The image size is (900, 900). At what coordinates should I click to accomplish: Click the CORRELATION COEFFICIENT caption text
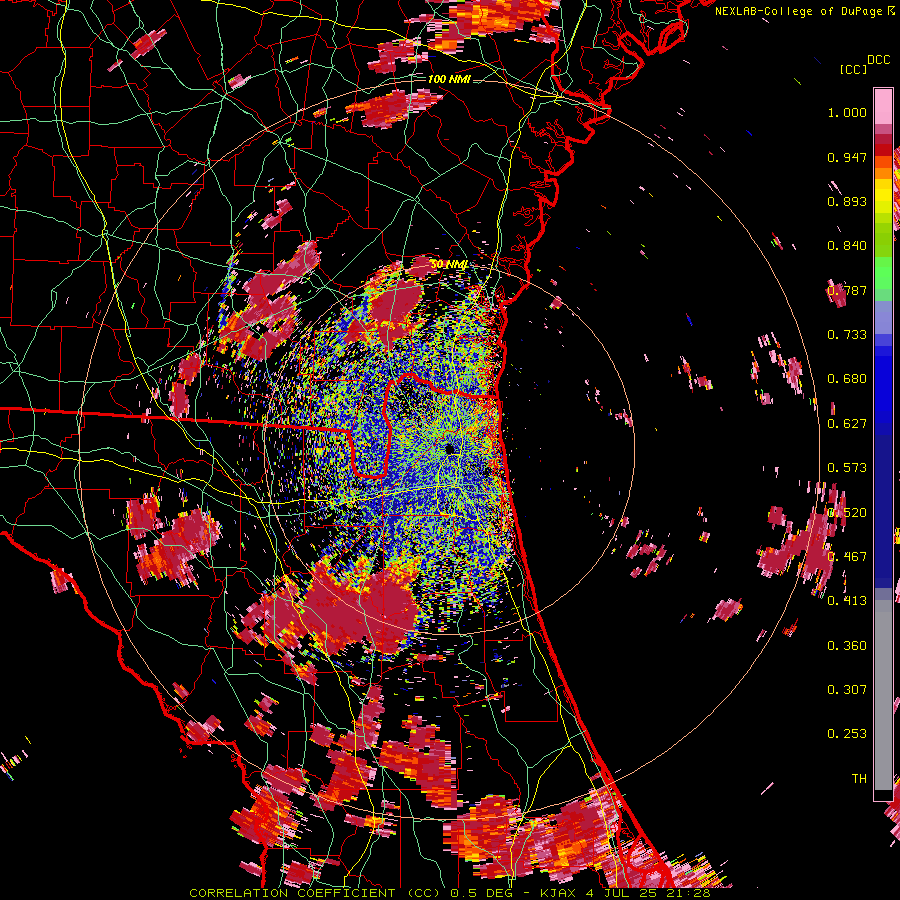tap(292, 893)
